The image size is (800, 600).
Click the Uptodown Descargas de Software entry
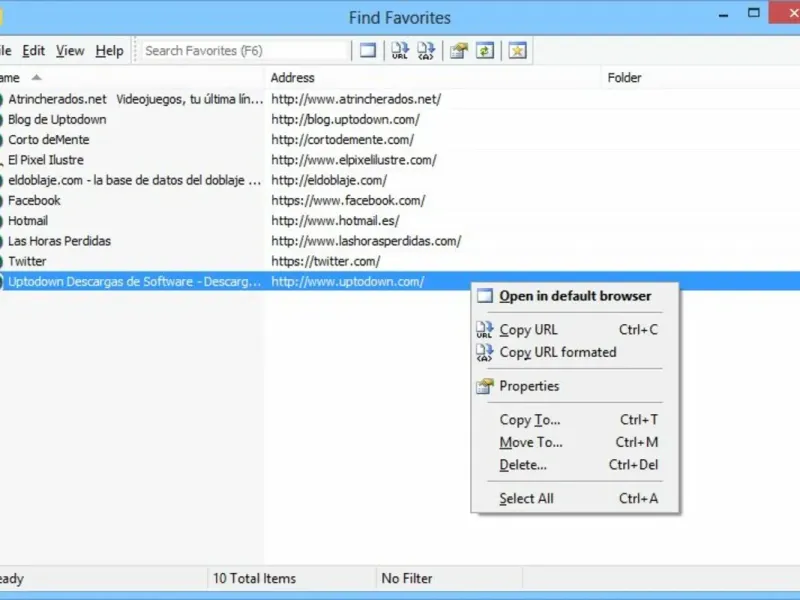134,282
